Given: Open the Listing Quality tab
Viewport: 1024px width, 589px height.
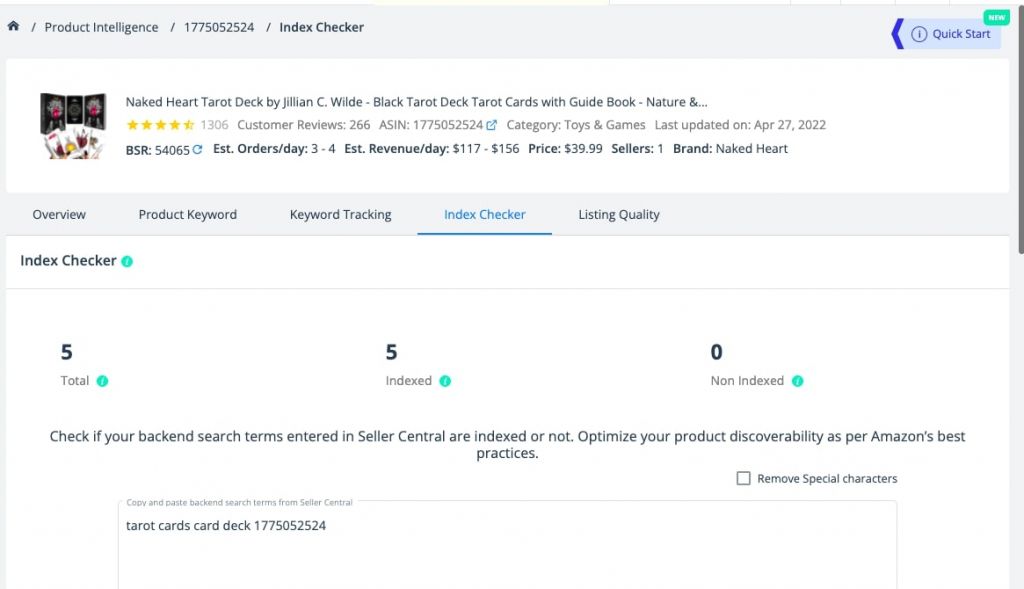Looking at the screenshot, I should pos(618,214).
